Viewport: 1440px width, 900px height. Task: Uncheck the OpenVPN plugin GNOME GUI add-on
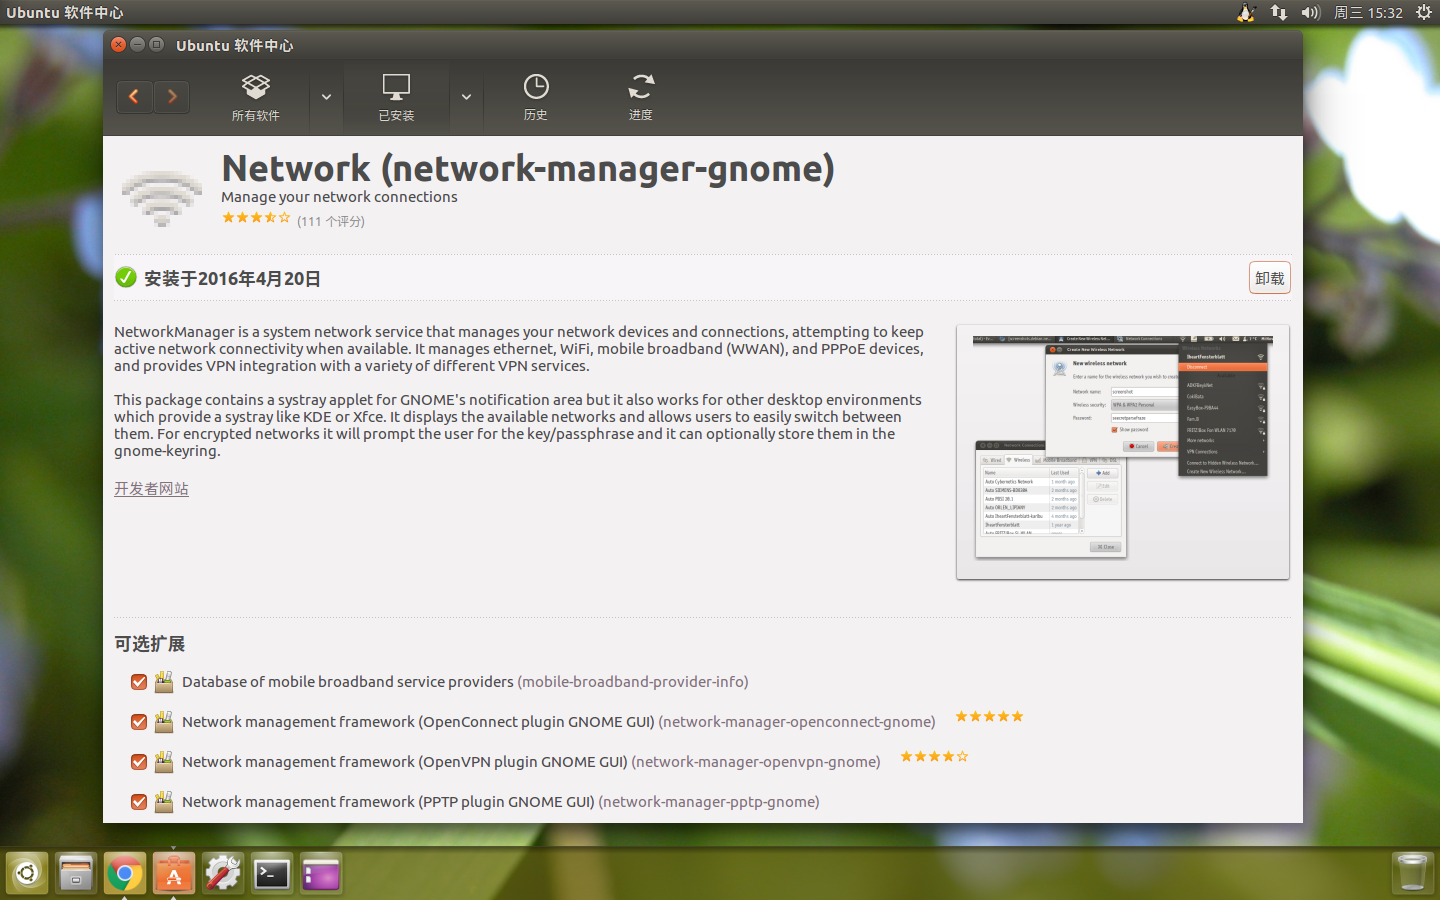pos(139,762)
